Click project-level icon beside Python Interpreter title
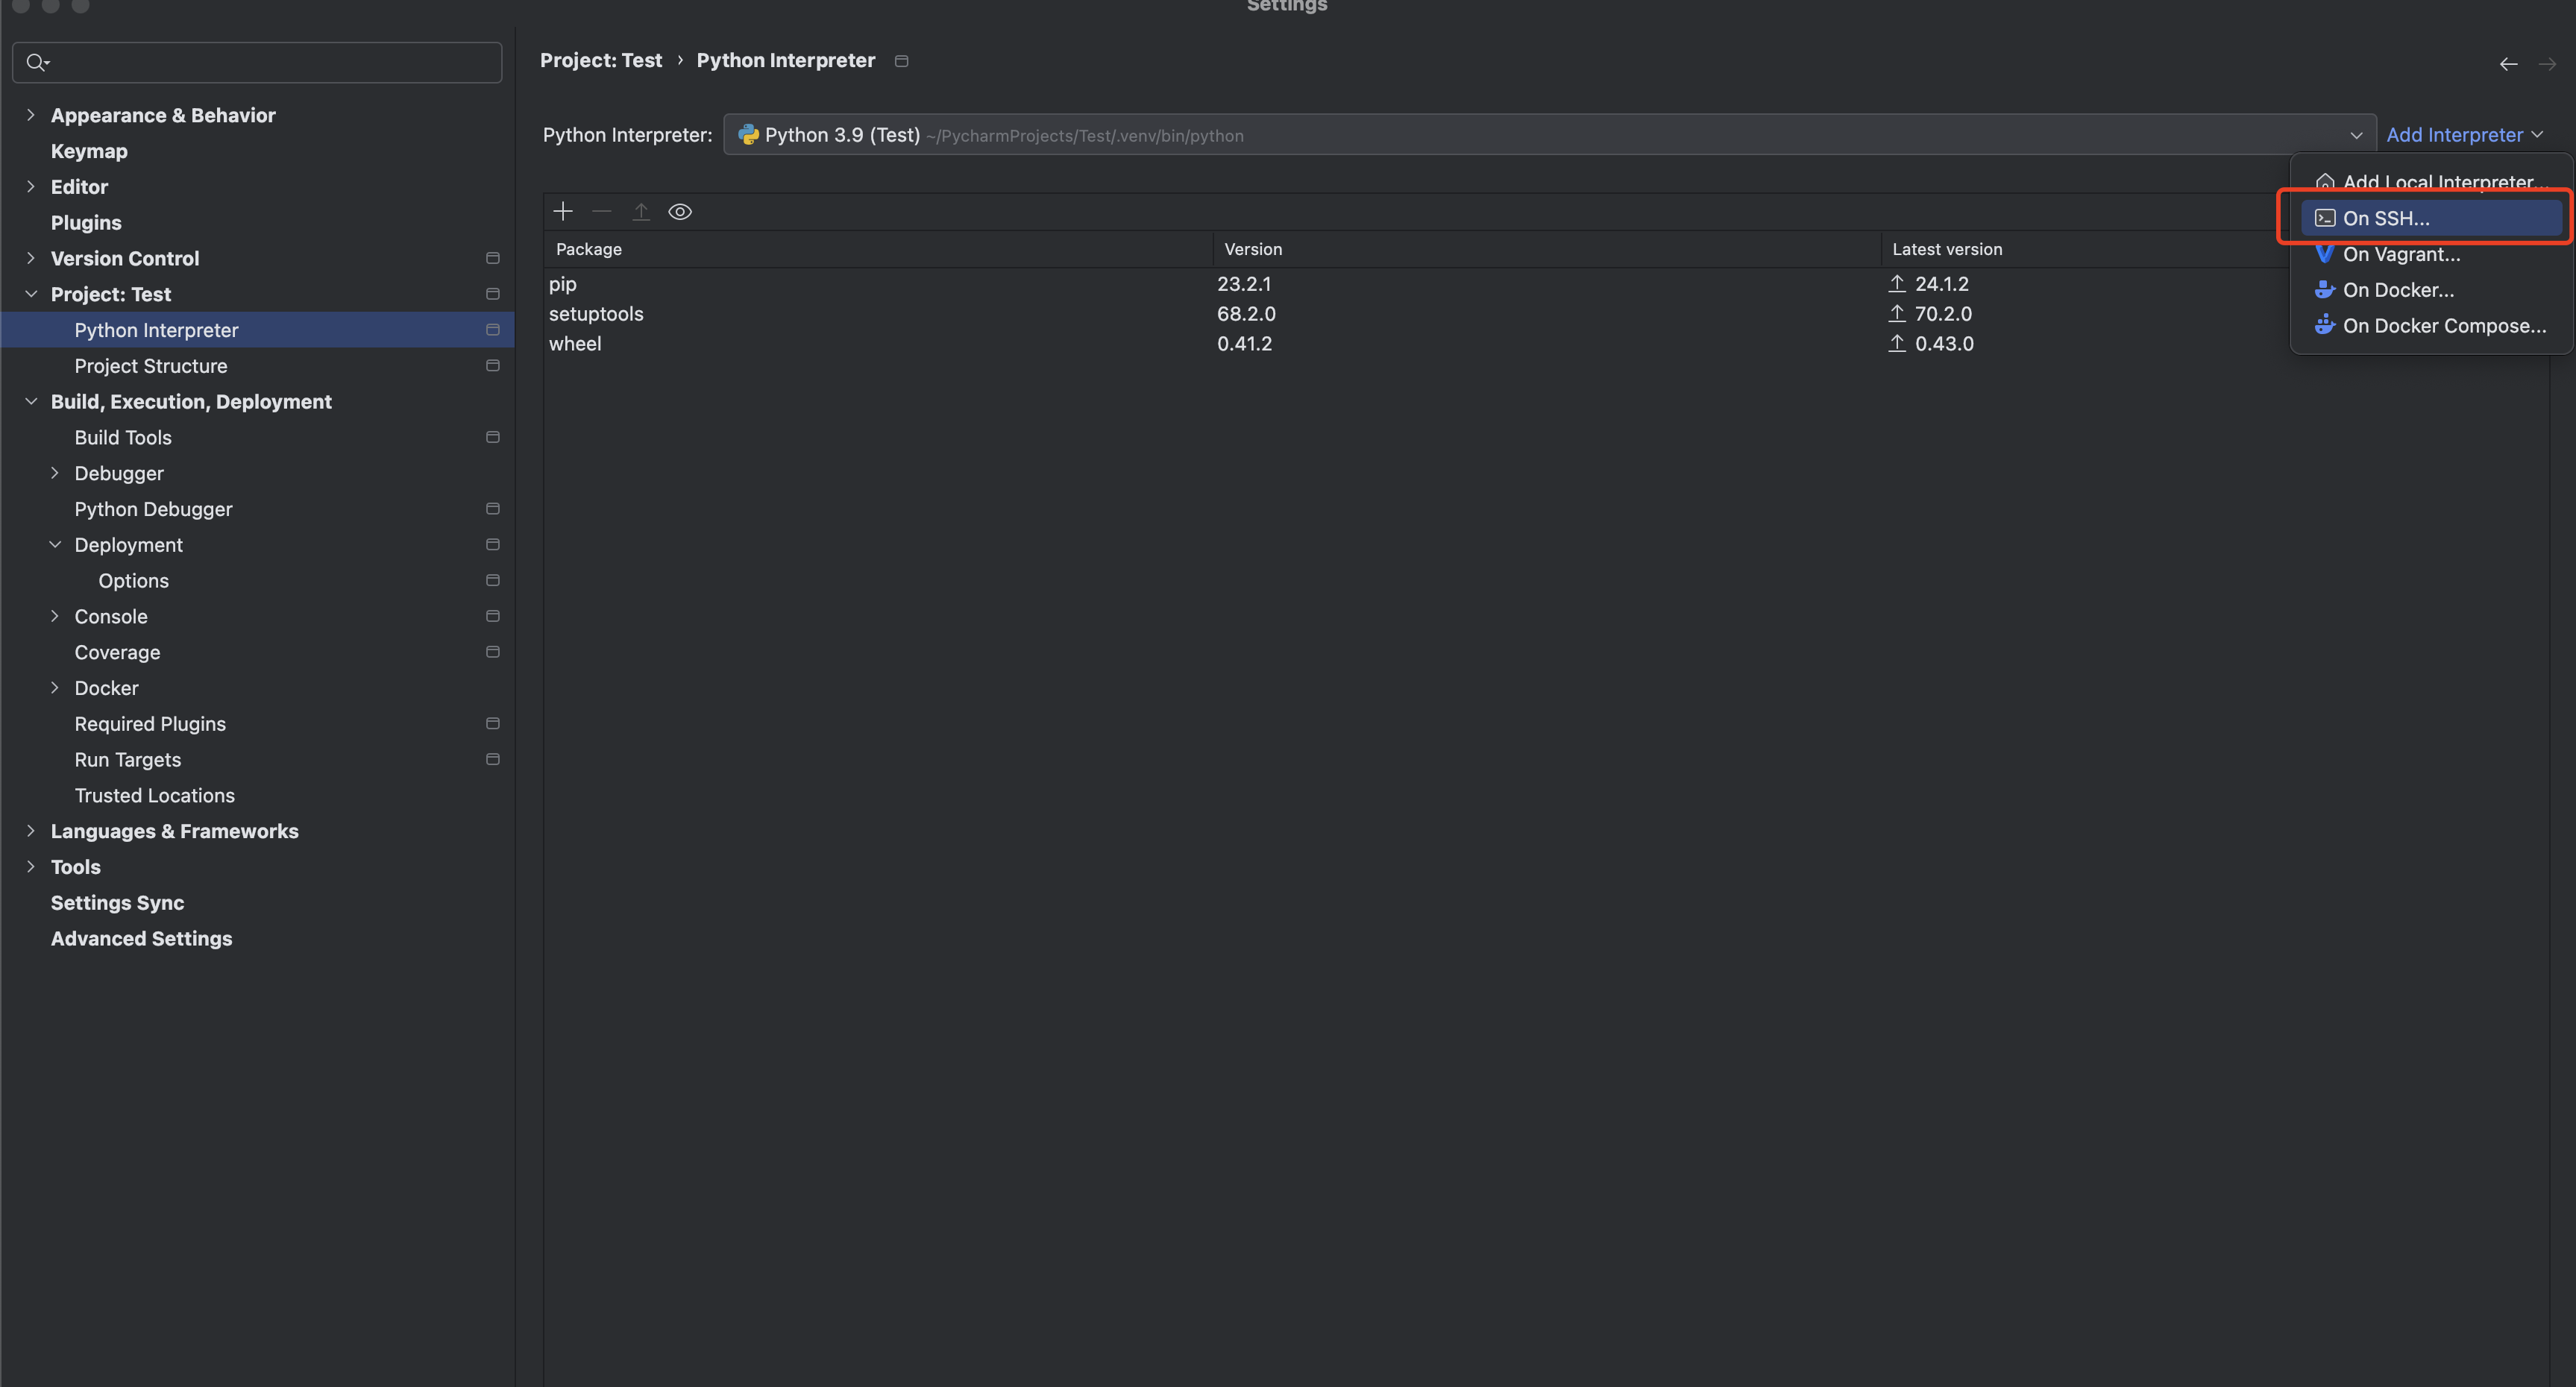 pos(901,61)
